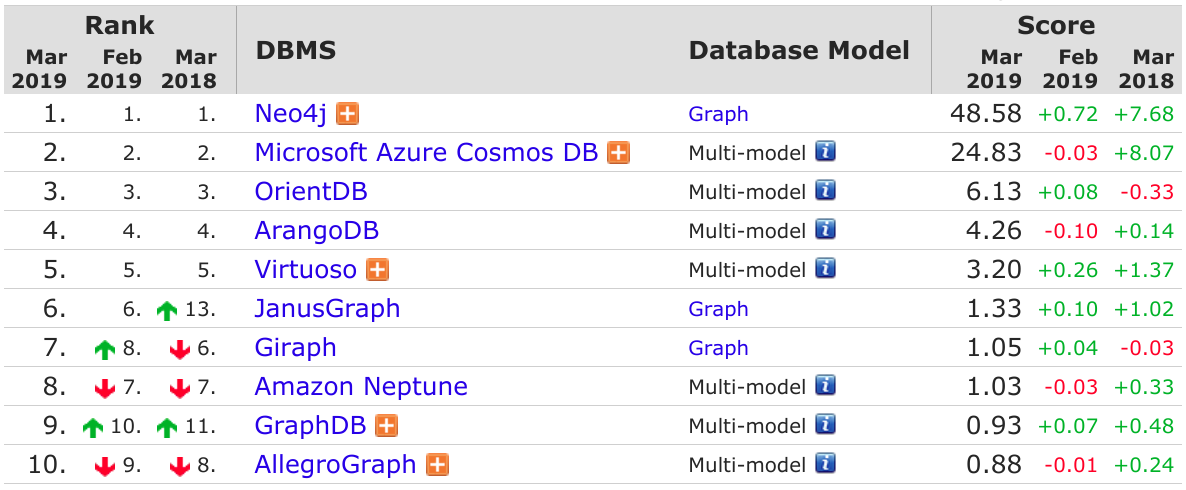1186x490 pixels.
Task: Click the +1.02 yearly change value
Action: coord(1144,309)
